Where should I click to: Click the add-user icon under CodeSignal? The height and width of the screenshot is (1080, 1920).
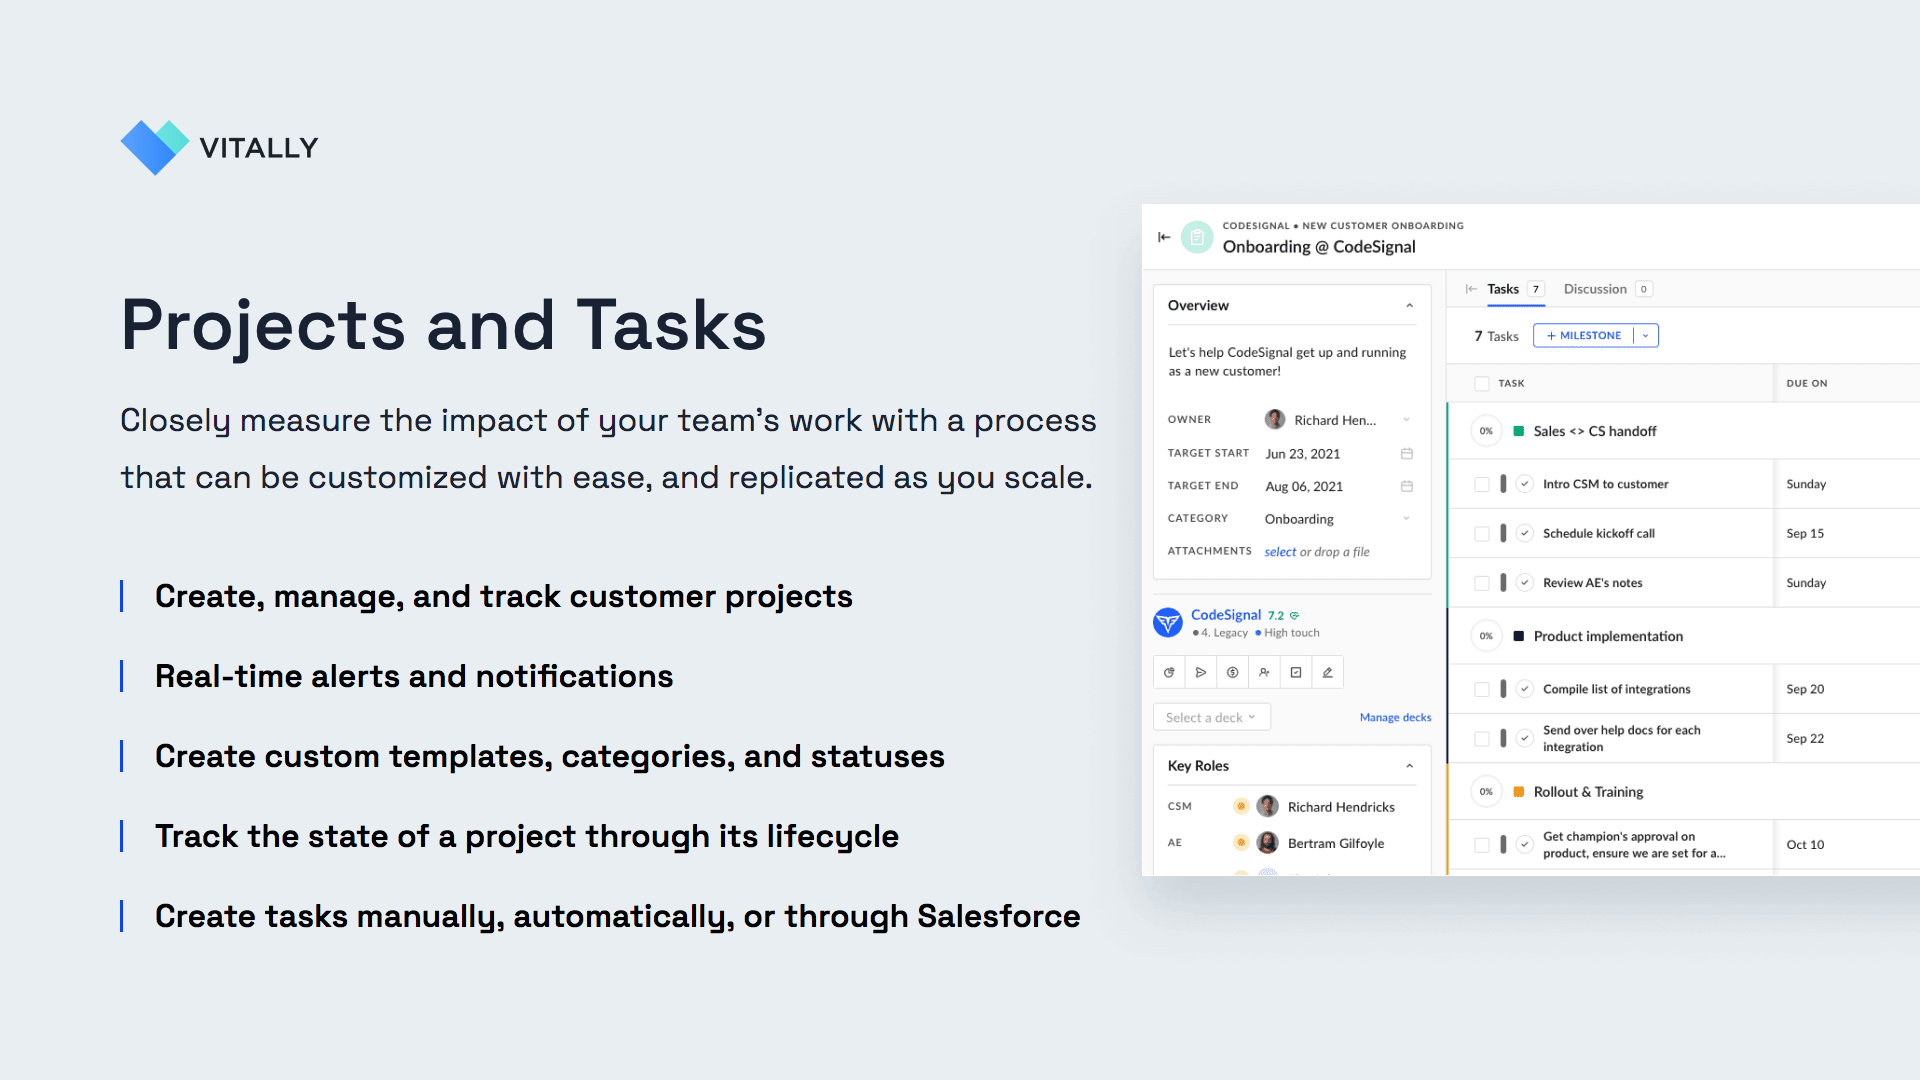1264,673
